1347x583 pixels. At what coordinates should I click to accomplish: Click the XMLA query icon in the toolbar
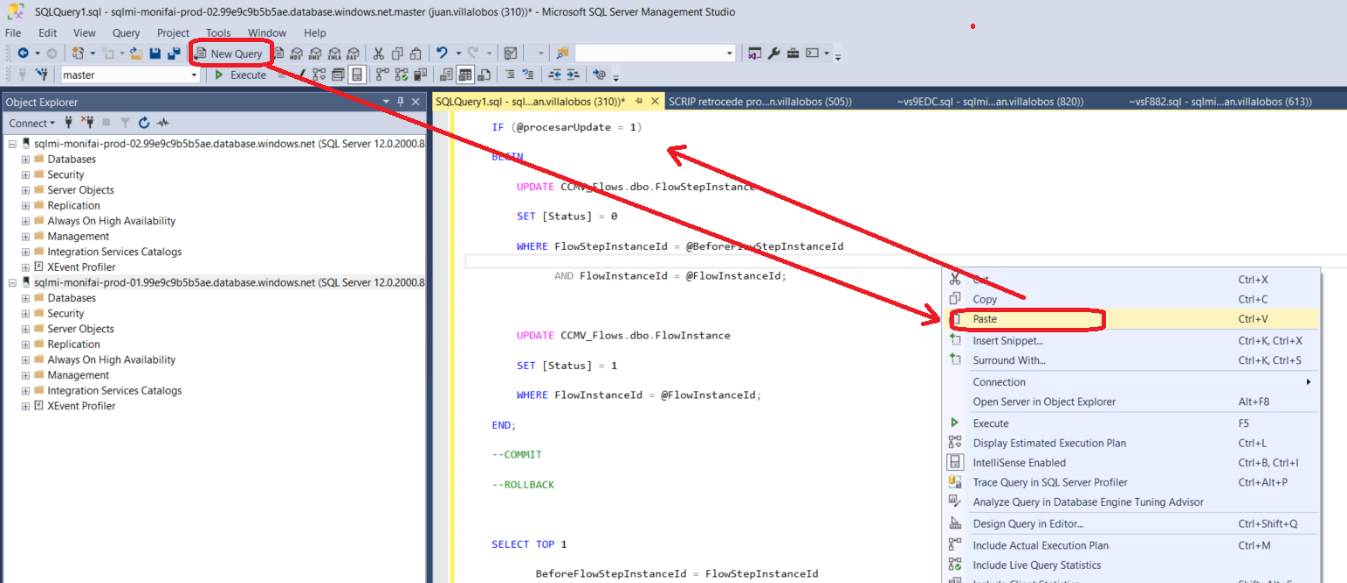(334, 54)
